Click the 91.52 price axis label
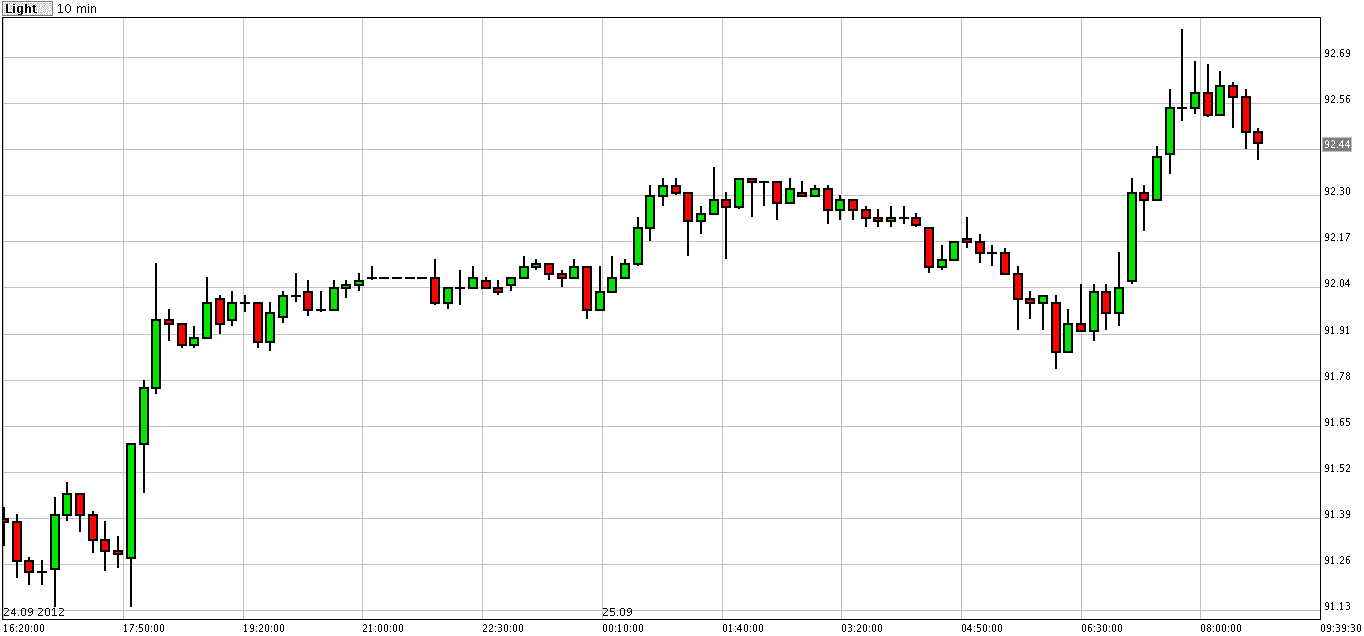The width and height of the screenshot is (1364, 636). pyautogui.click(x=1337, y=469)
